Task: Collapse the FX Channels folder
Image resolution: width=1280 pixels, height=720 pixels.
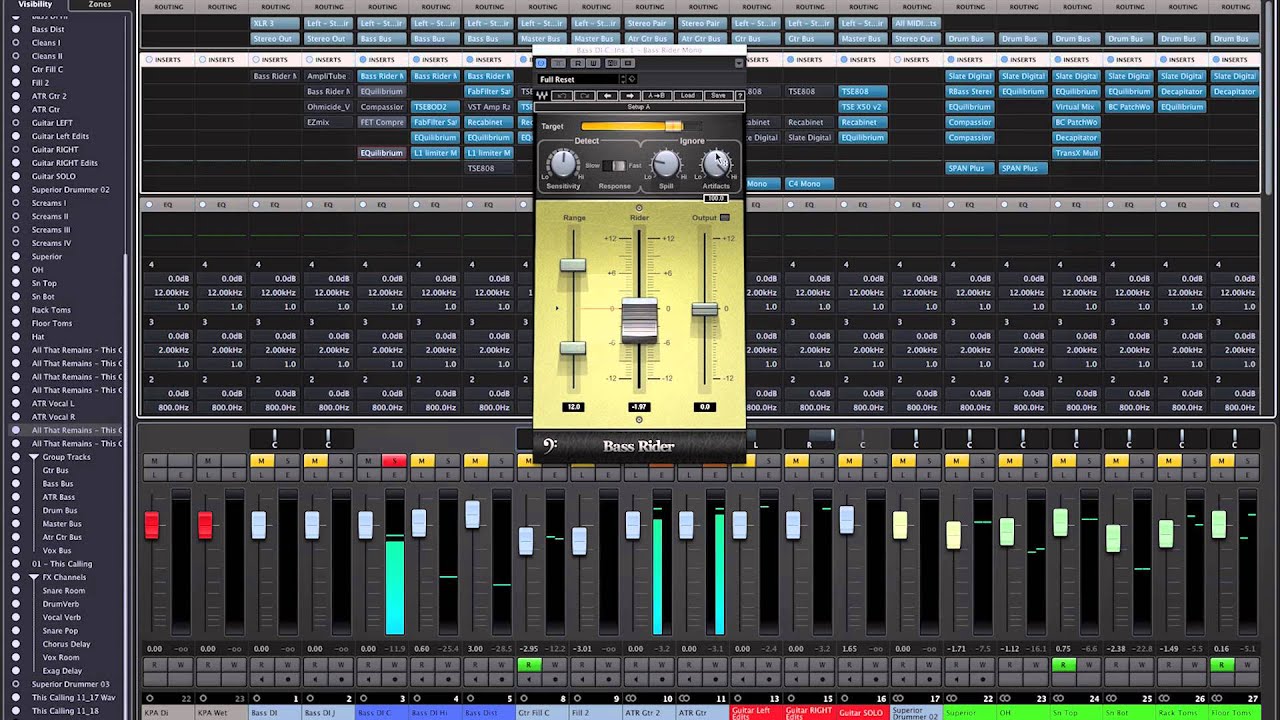Action: pyautogui.click(x=33, y=577)
